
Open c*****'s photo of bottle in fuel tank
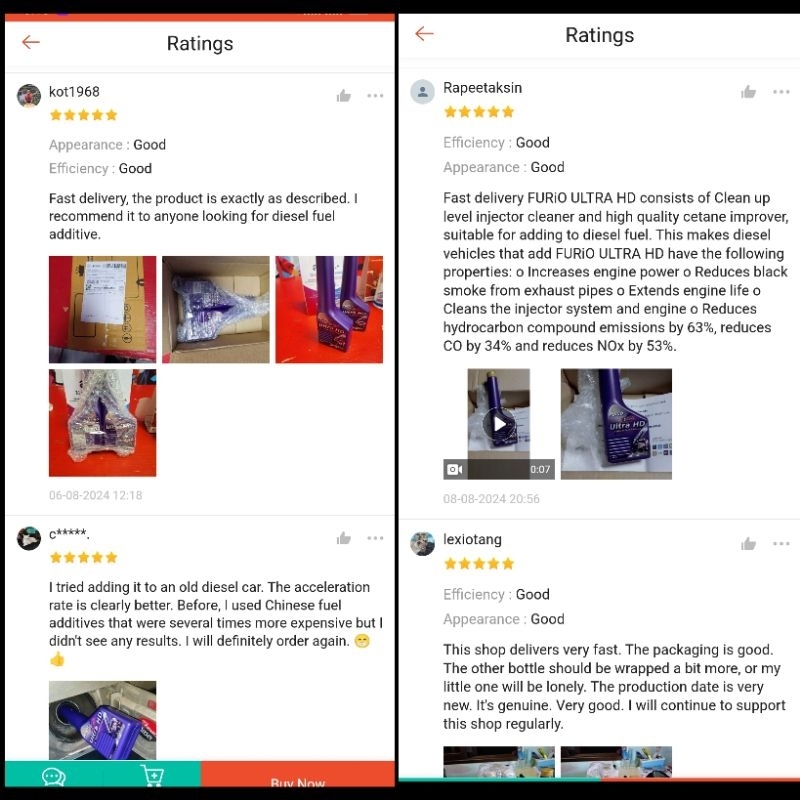[x=103, y=720]
